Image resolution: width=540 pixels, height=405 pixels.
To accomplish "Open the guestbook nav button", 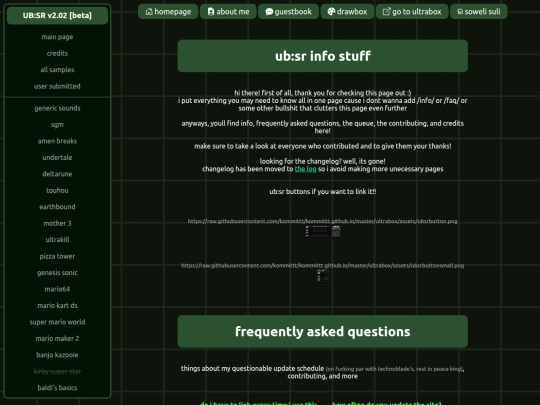I will [x=289, y=12].
